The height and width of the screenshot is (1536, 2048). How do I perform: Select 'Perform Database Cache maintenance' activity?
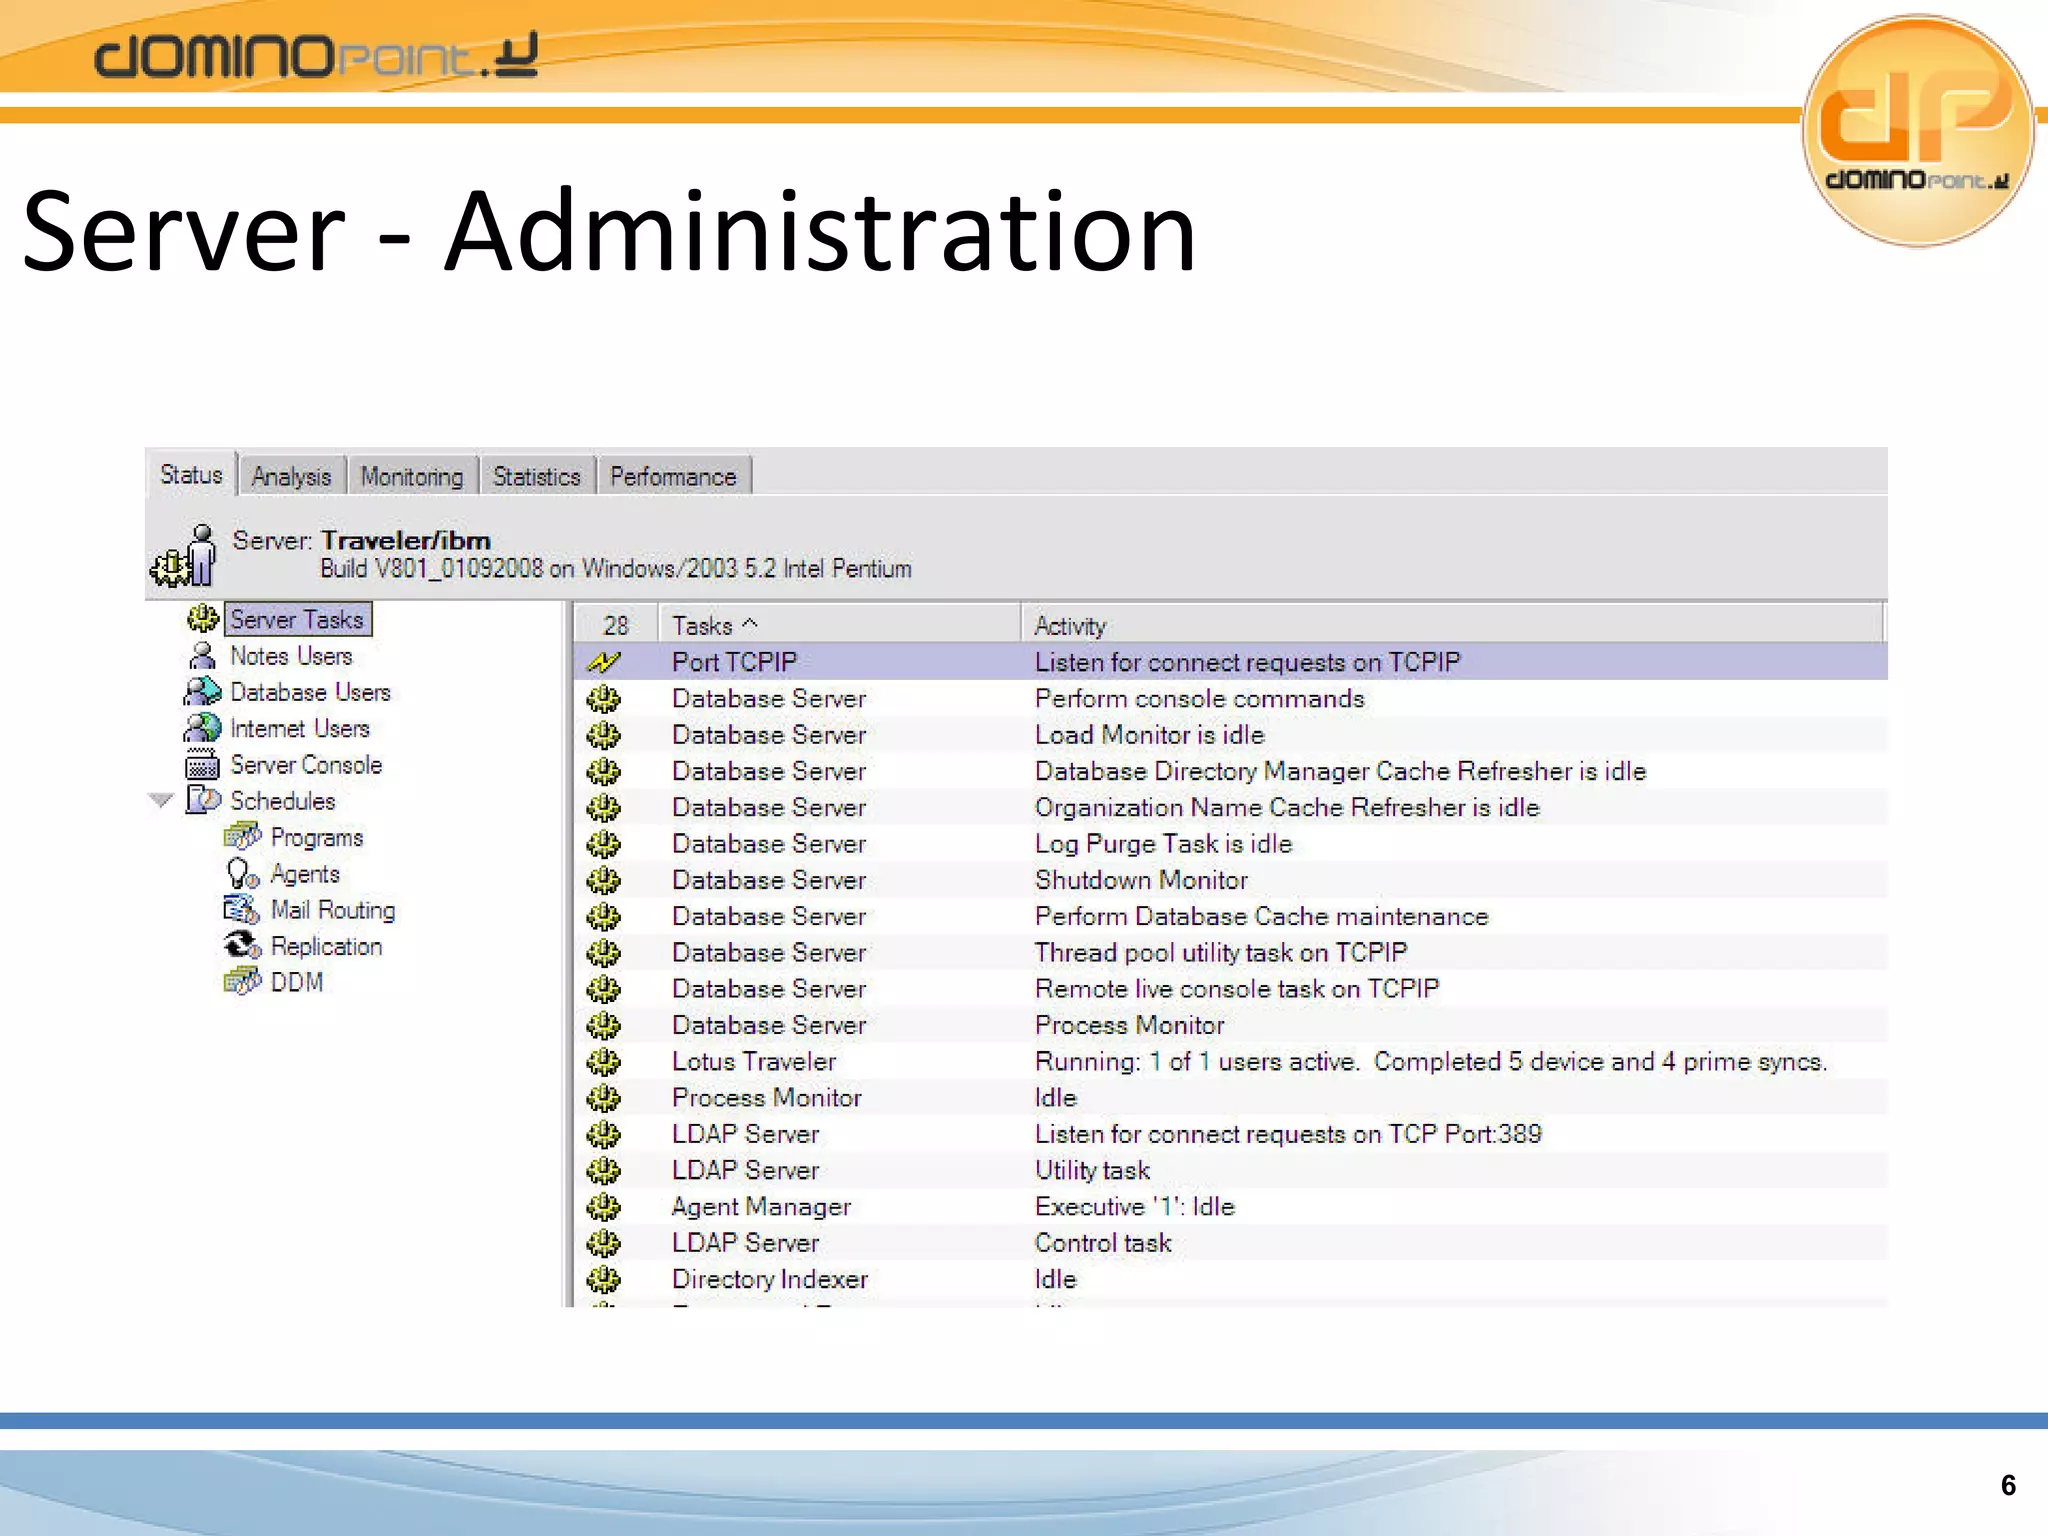(1261, 916)
